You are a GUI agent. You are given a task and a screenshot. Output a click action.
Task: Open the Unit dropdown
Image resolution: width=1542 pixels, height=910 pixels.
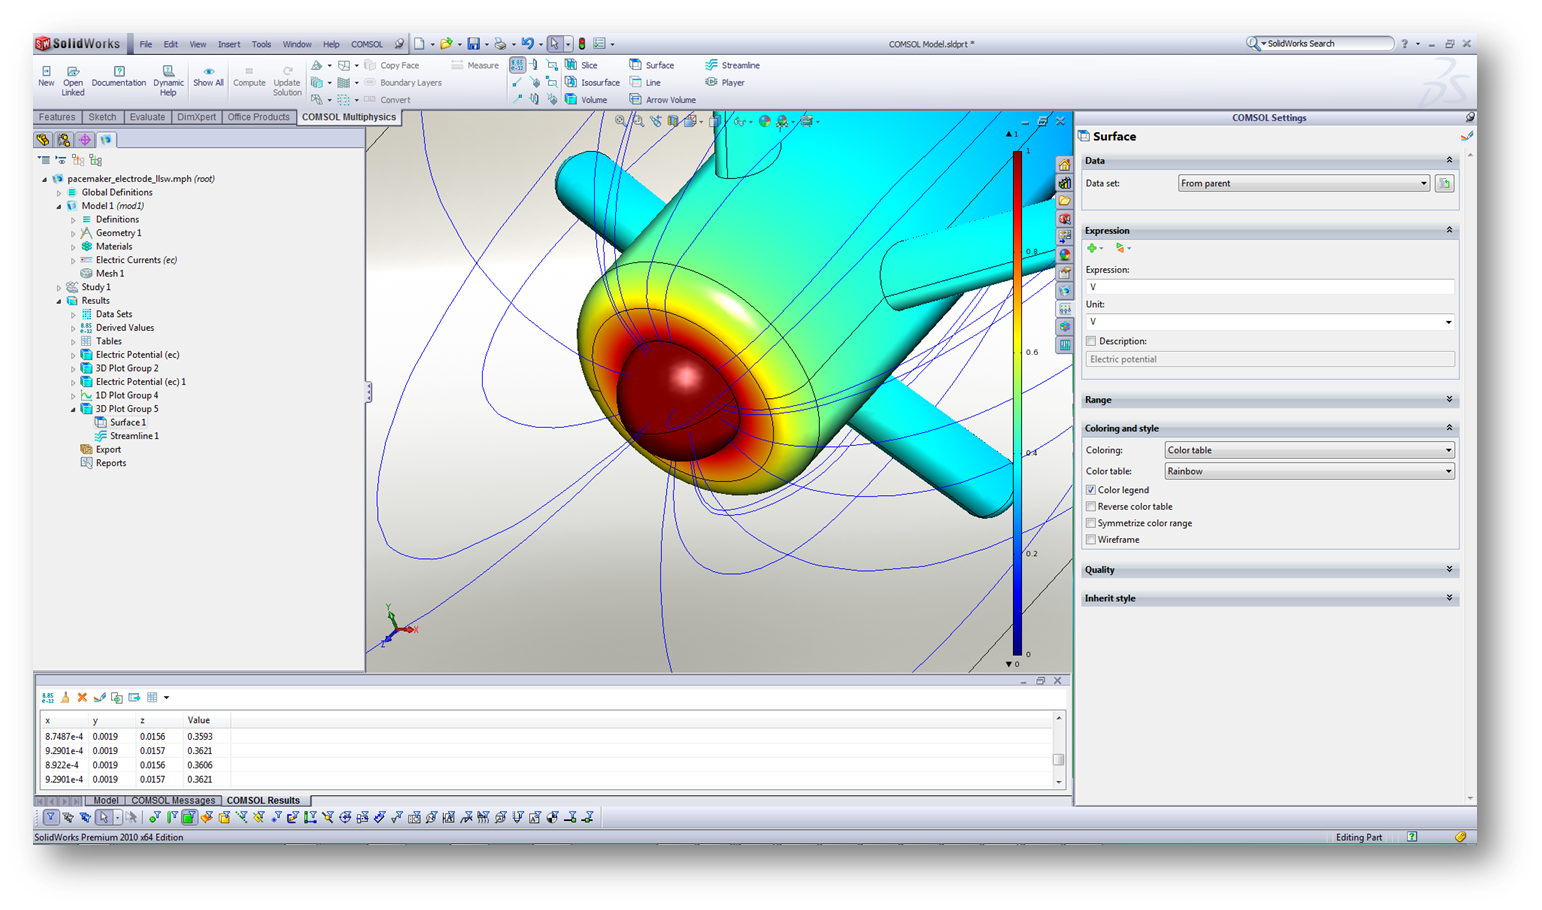[1270, 322]
